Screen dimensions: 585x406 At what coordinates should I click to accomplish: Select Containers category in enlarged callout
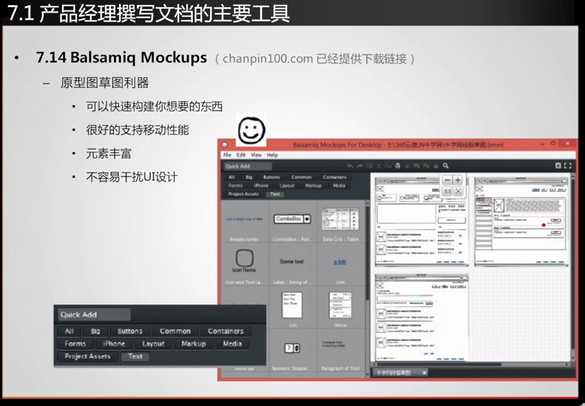click(x=226, y=331)
